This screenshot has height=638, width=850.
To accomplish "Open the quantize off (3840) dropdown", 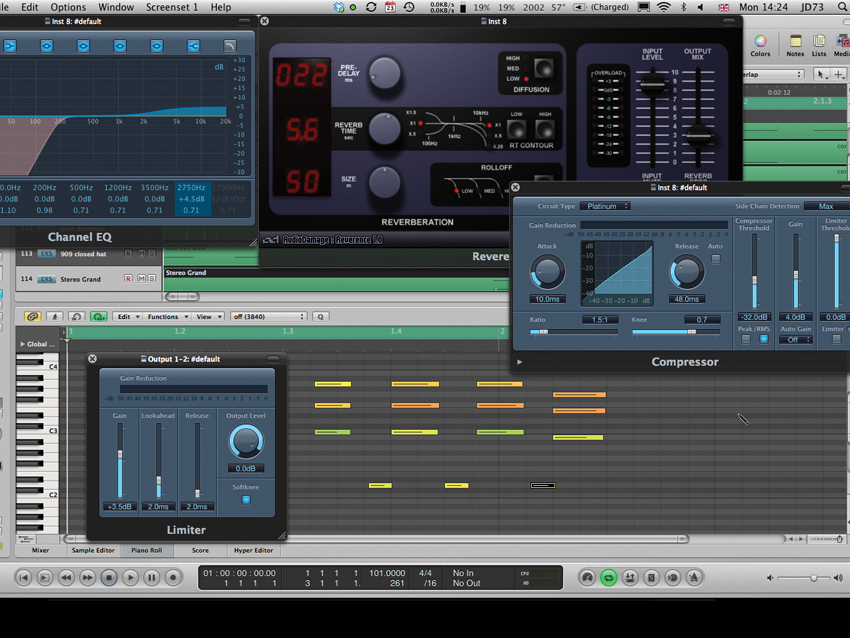I will pos(268,317).
